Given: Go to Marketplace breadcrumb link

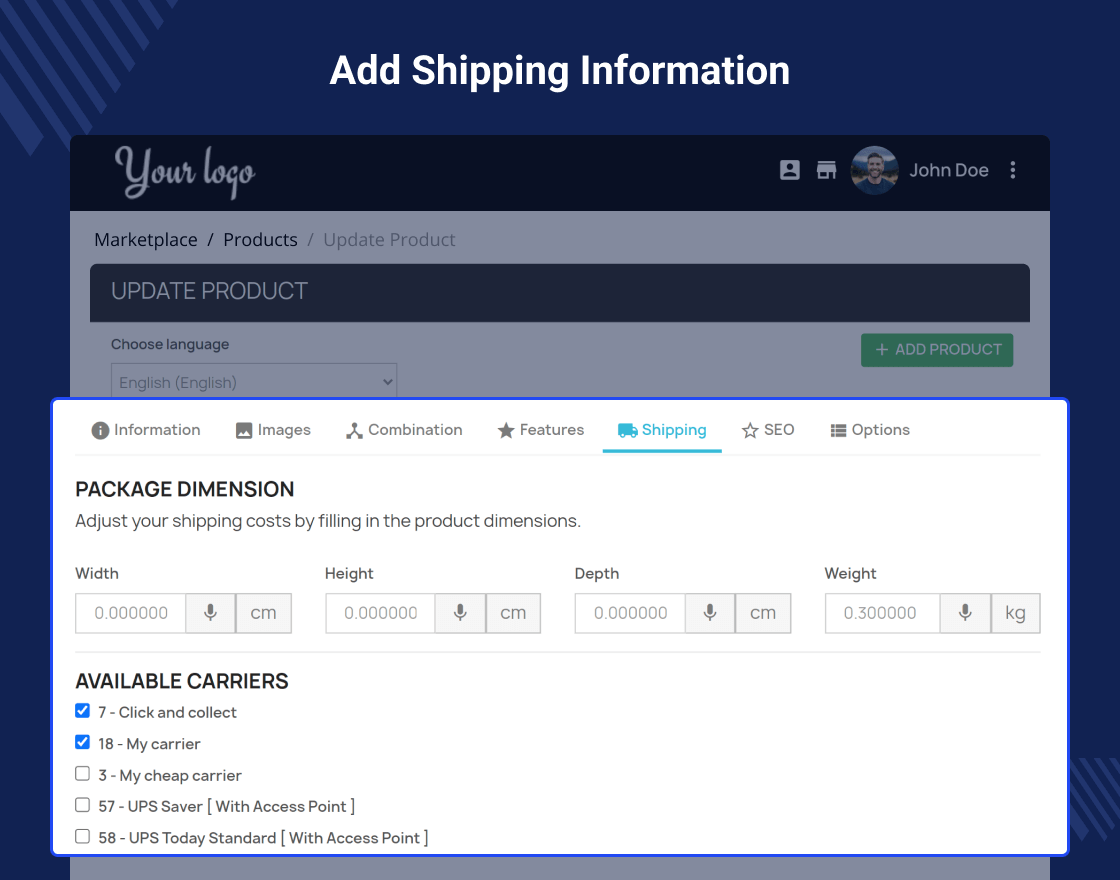Looking at the screenshot, I should [x=146, y=240].
